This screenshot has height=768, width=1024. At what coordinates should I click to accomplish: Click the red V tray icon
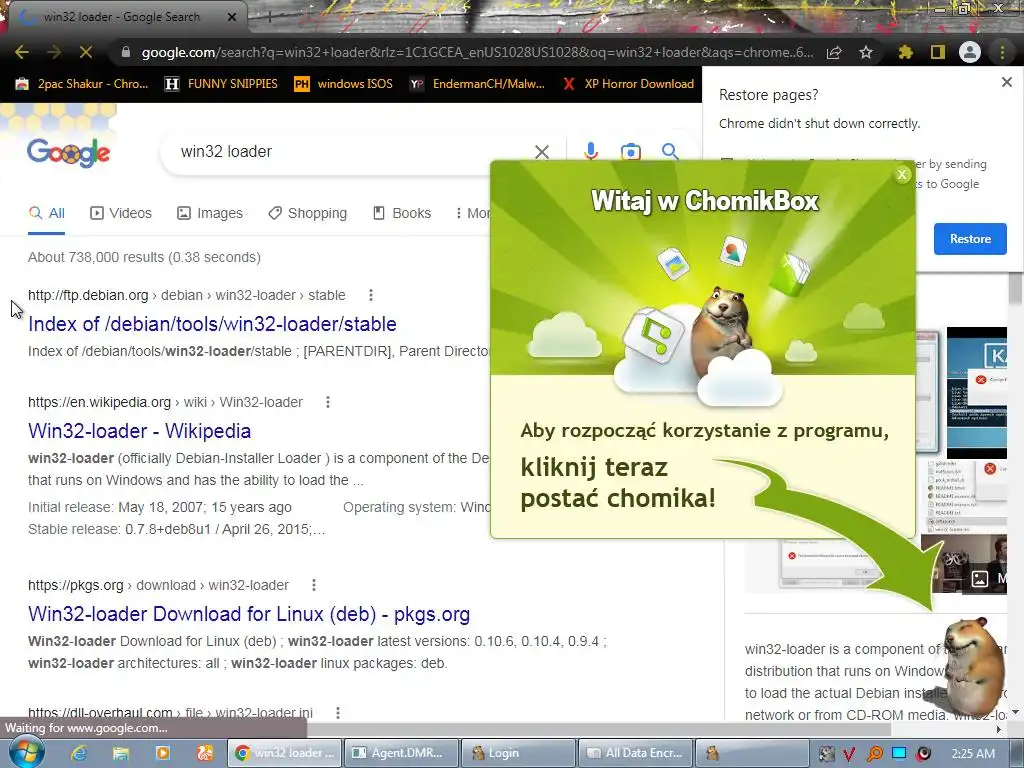click(x=849, y=754)
